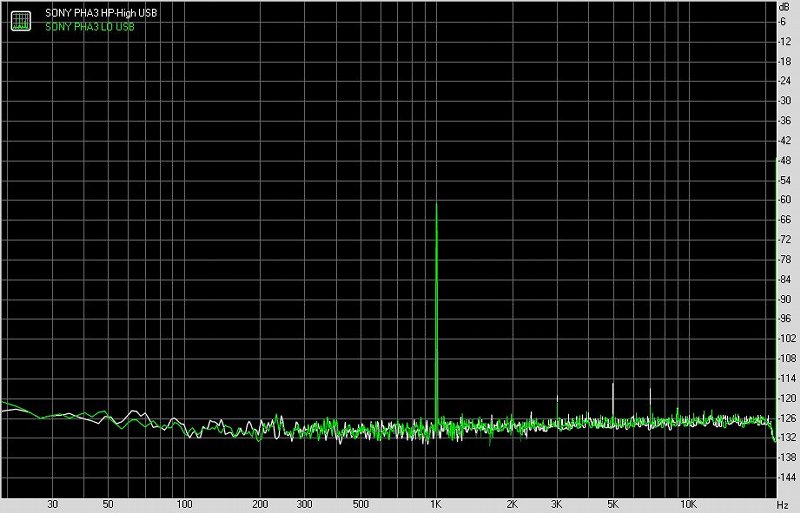
Task: Click the -90 dB scale label
Action: pyautogui.click(x=785, y=299)
